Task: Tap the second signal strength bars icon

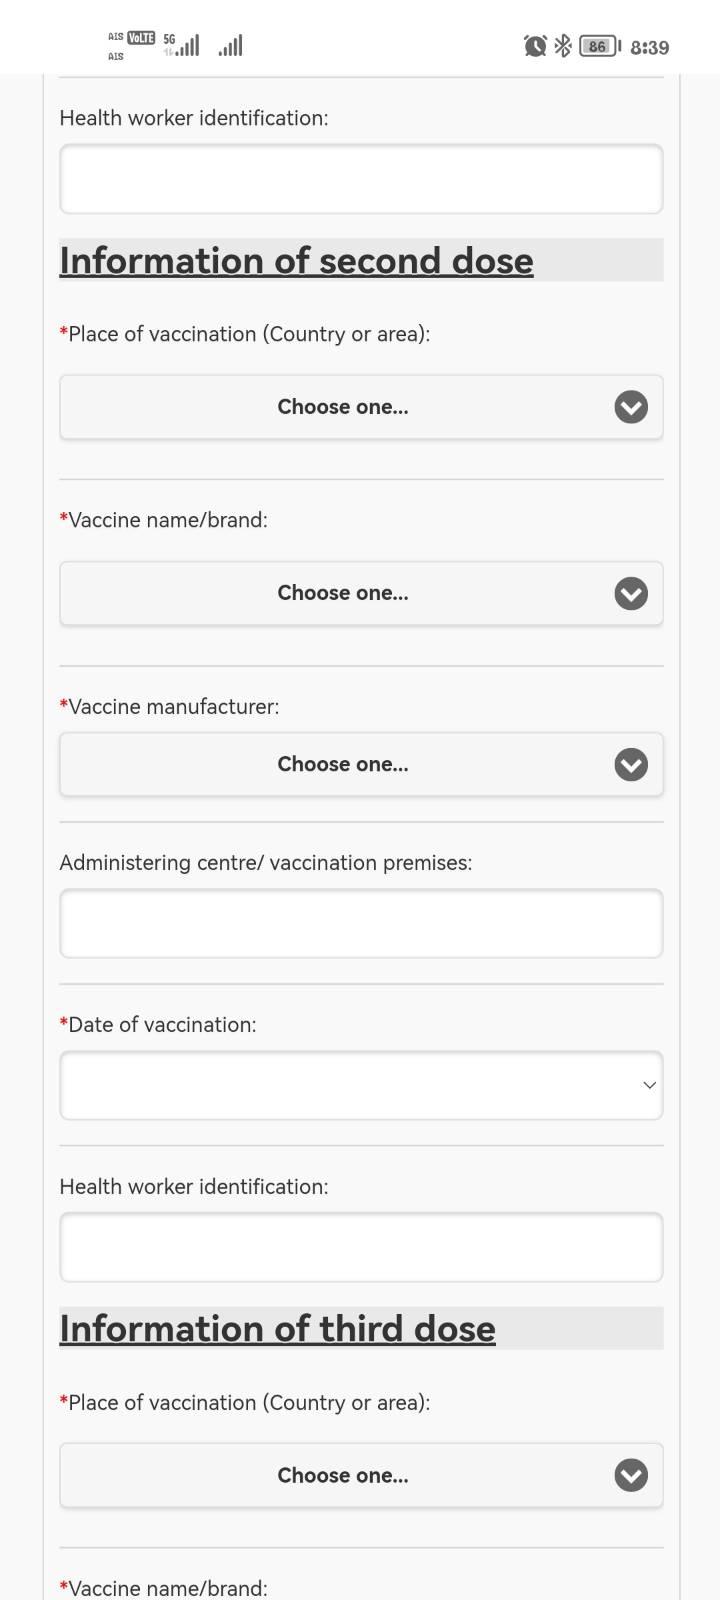Action: pos(230,46)
